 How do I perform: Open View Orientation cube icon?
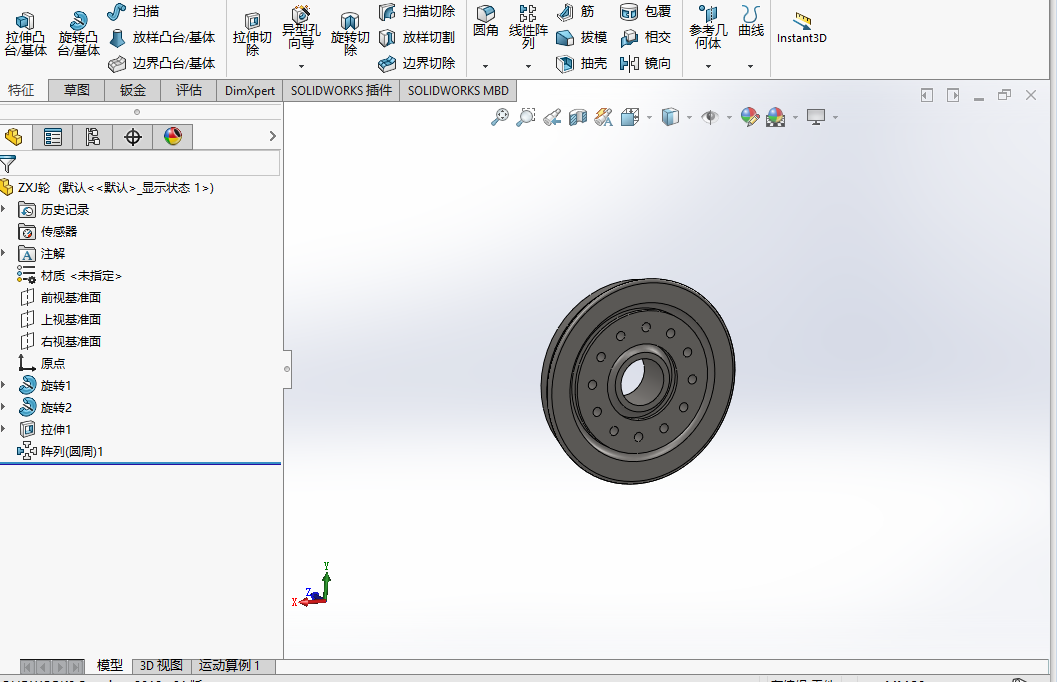[x=630, y=117]
